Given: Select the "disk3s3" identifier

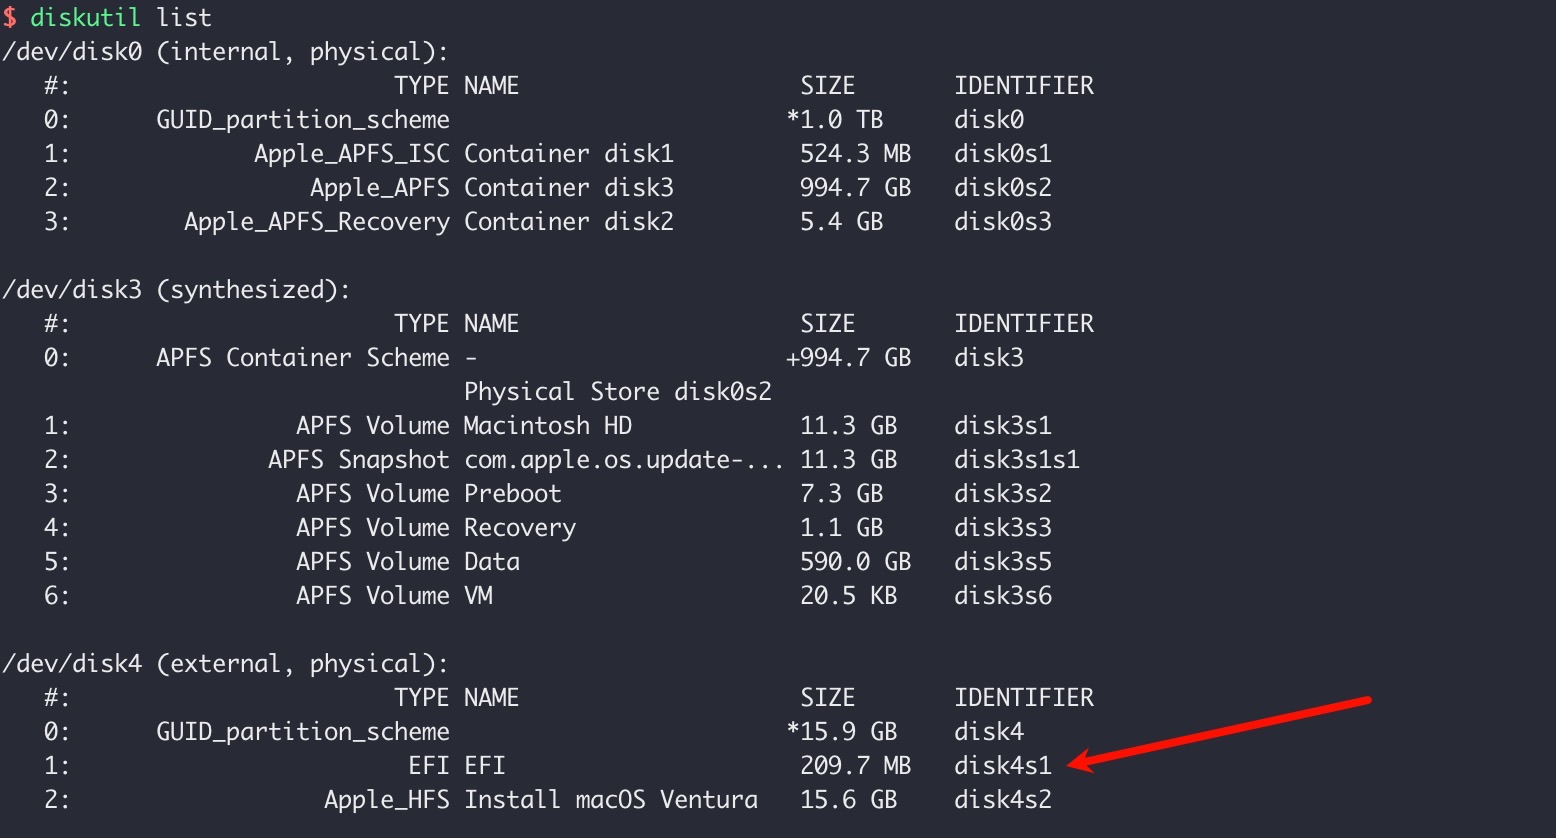Looking at the screenshot, I should (1003, 528).
